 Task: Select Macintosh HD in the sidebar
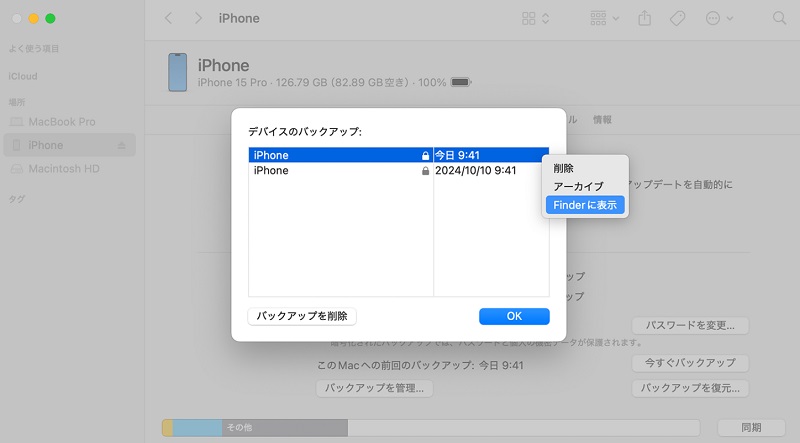[69, 169]
